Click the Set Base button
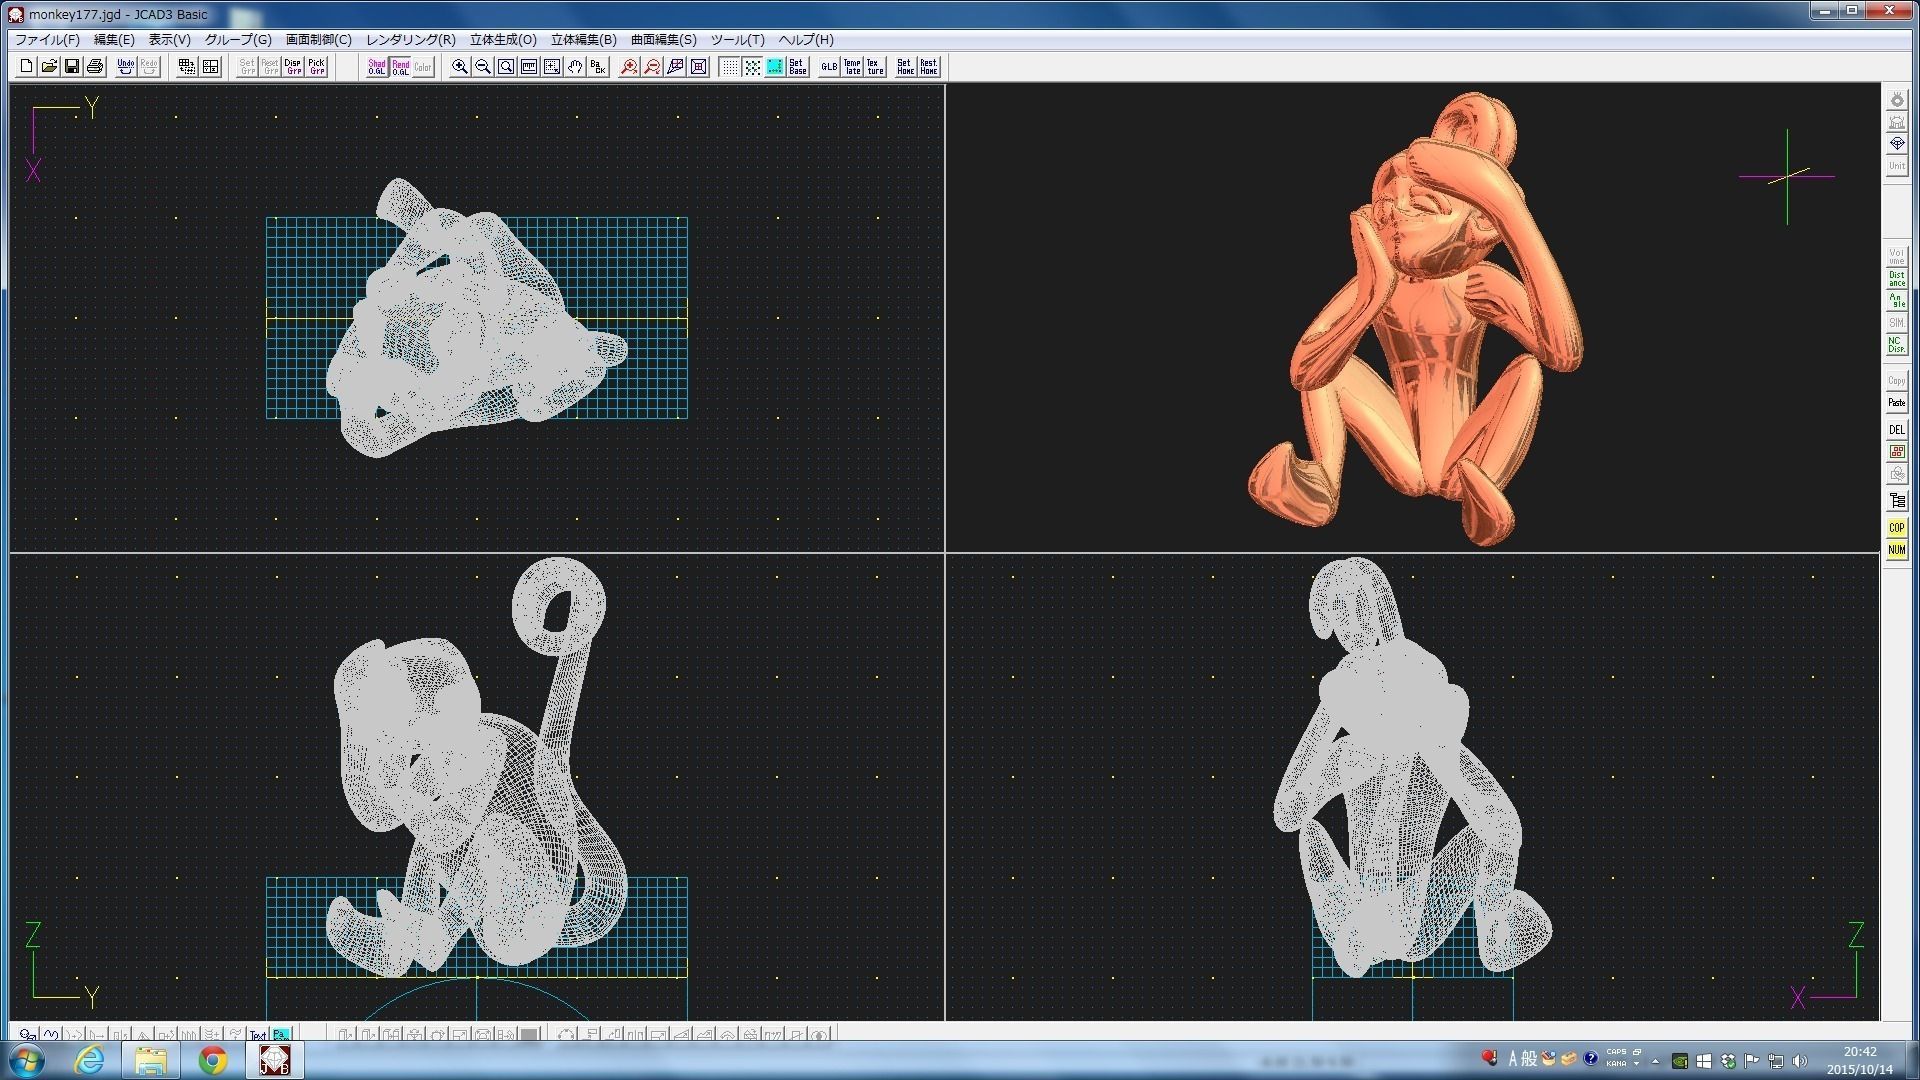The width and height of the screenshot is (1920, 1080). (798, 67)
